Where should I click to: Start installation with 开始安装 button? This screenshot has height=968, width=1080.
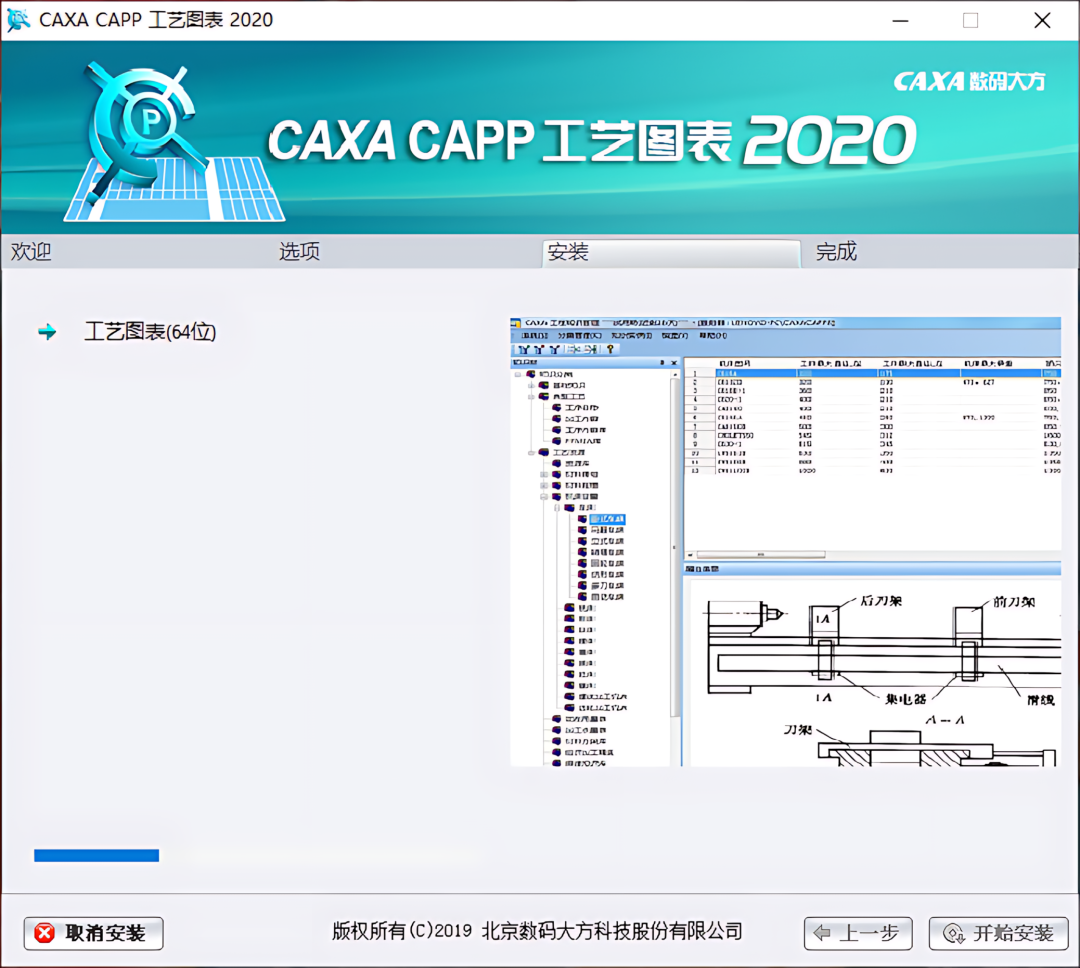click(x=999, y=934)
